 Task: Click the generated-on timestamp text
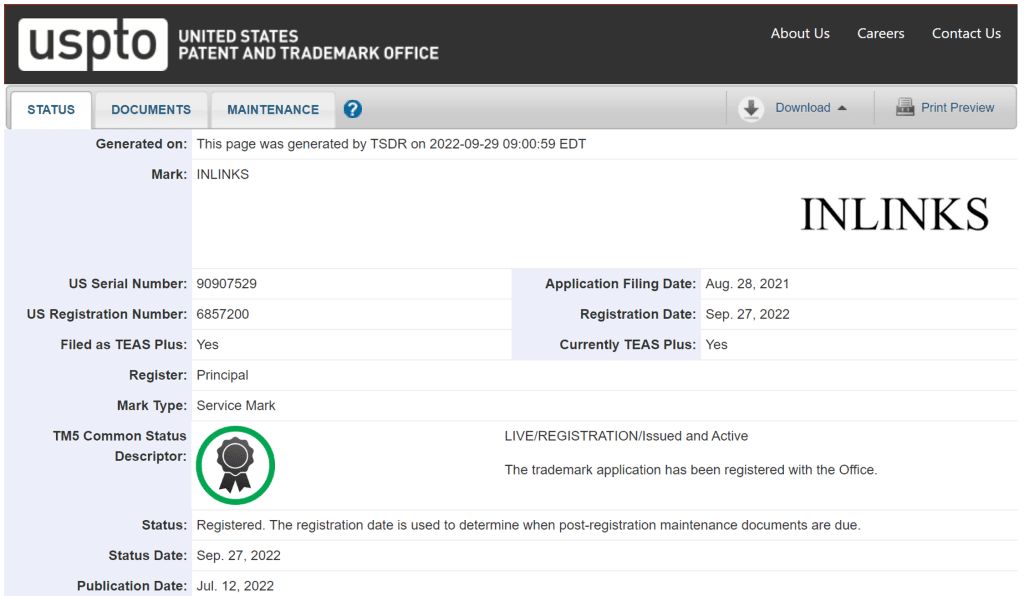391,144
